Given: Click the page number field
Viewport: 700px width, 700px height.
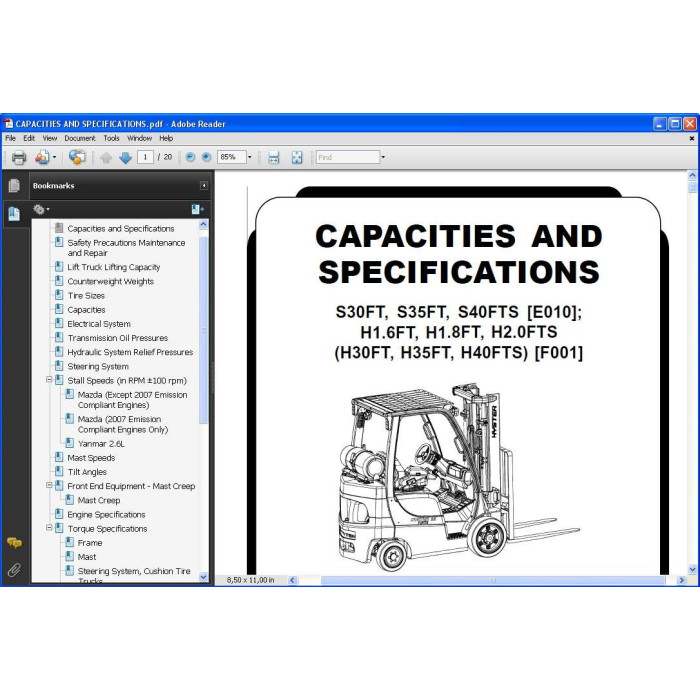Looking at the screenshot, I should pos(145,157).
